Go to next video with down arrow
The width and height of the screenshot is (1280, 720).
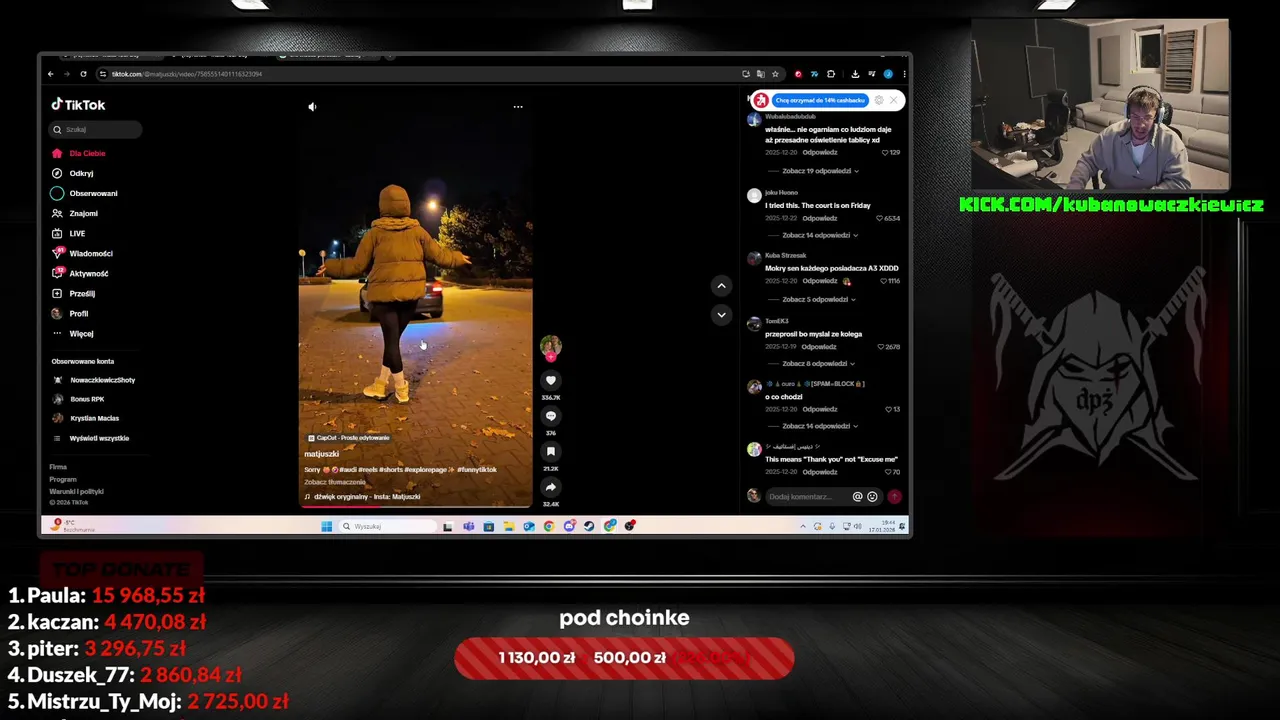[x=721, y=315]
